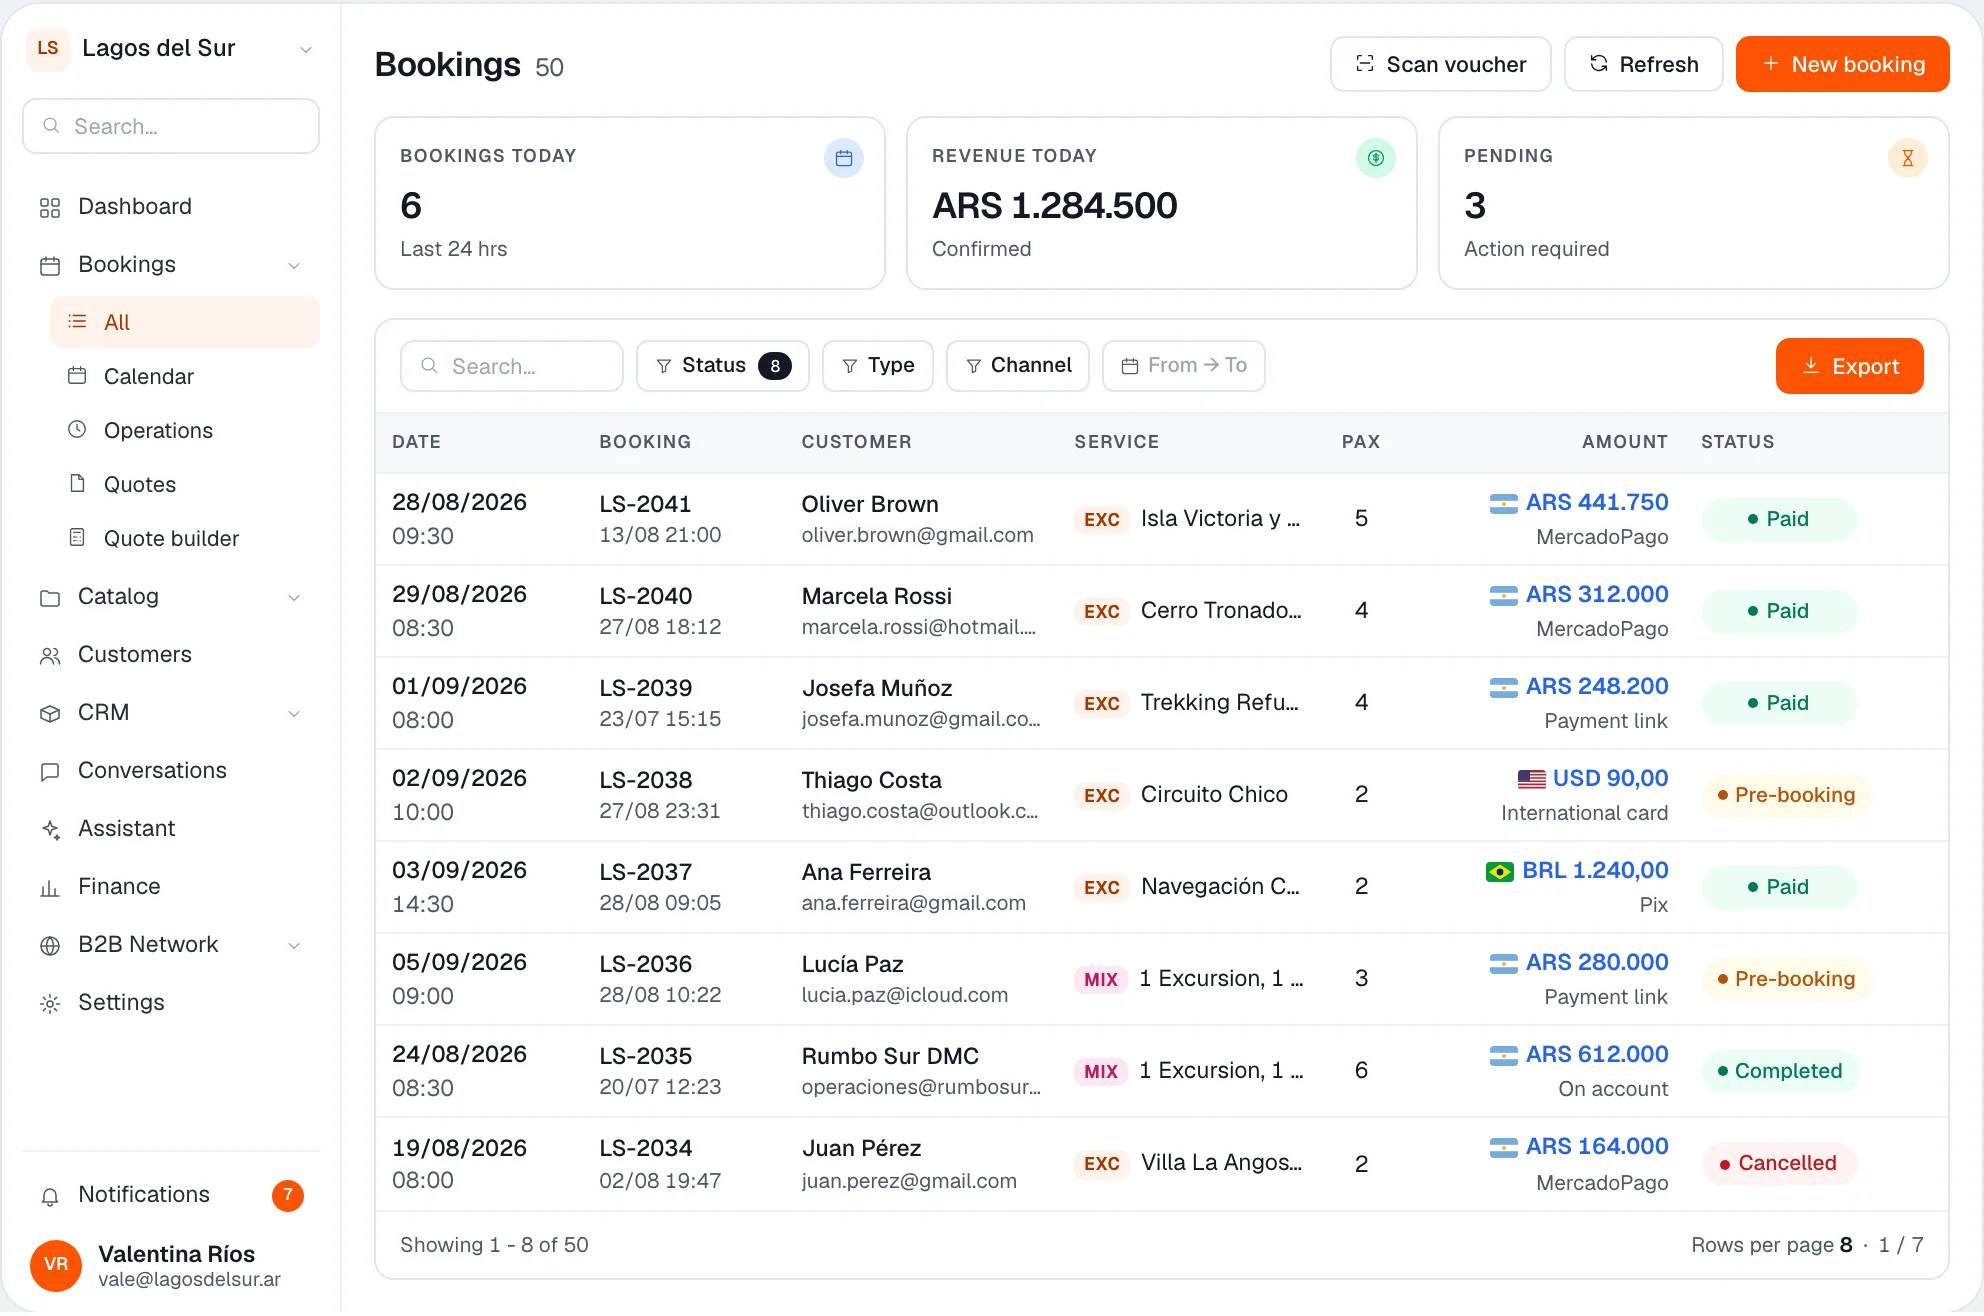Go to Operations in sidebar
Image resolution: width=1984 pixels, height=1316 pixels.
coord(185,430)
